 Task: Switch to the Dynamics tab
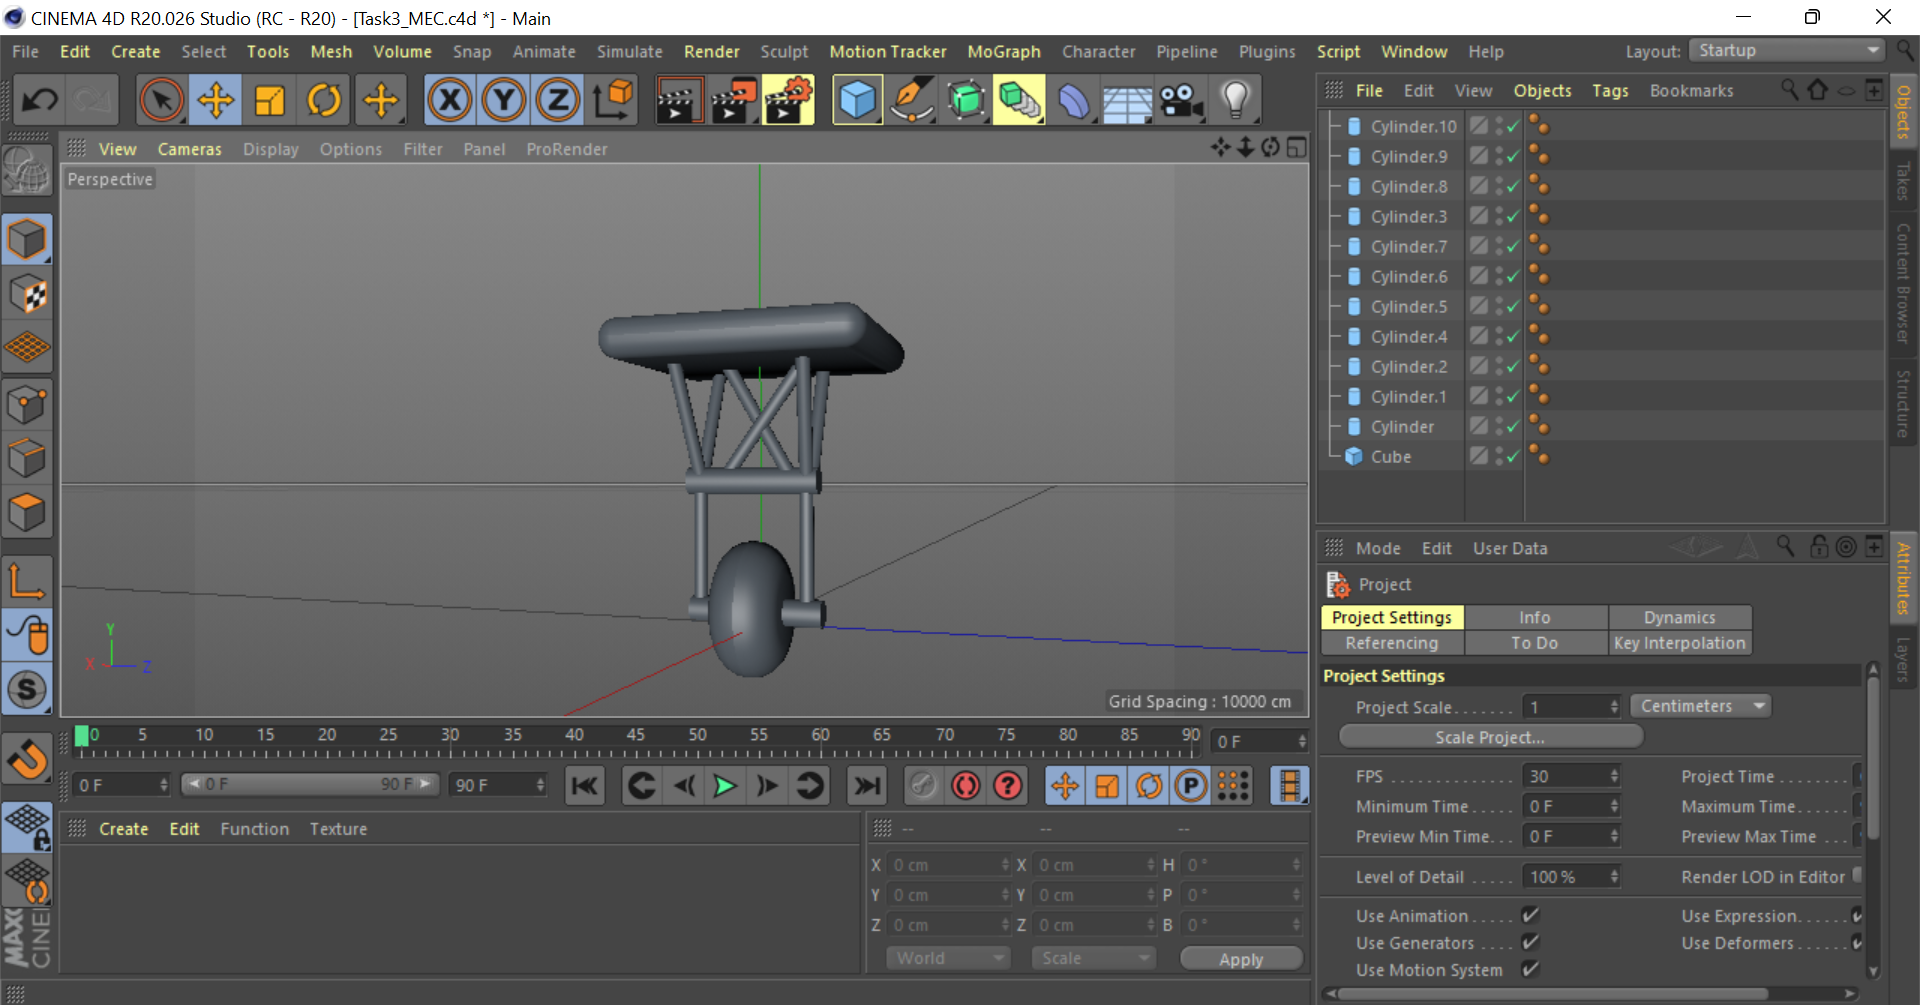click(x=1679, y=618)
